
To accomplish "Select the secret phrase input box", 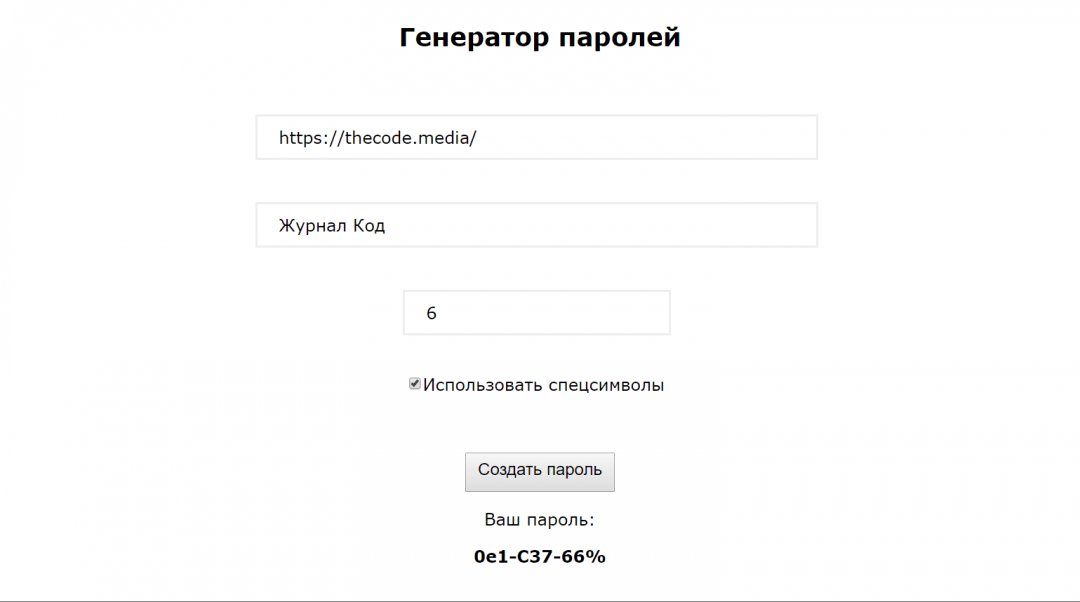I will click(536, 226).
